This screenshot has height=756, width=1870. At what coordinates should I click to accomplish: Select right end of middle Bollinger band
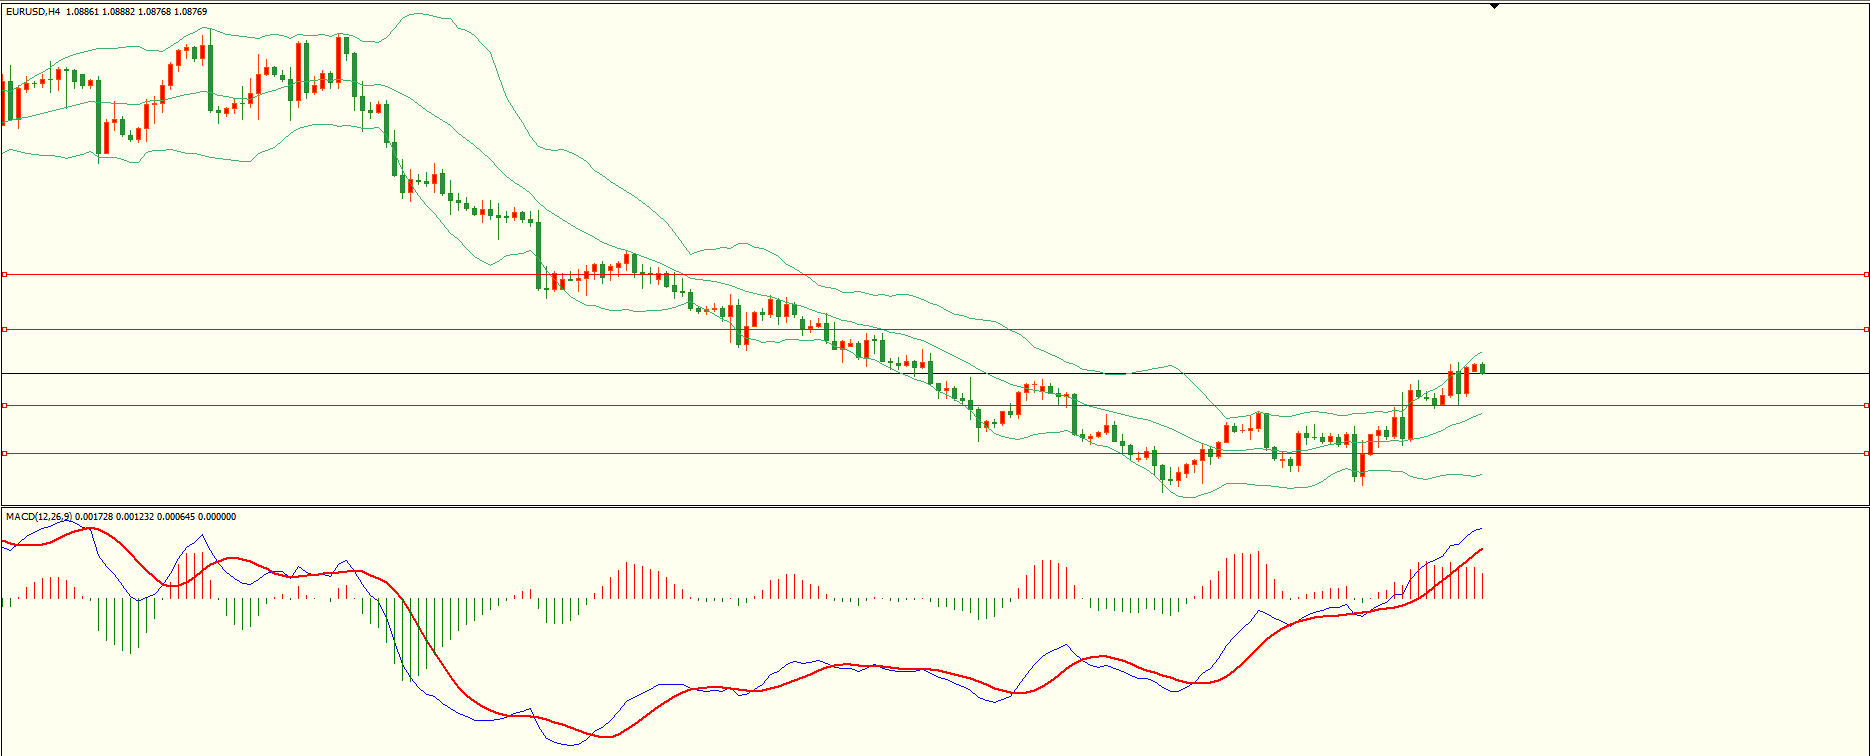tap(1481, 413)
